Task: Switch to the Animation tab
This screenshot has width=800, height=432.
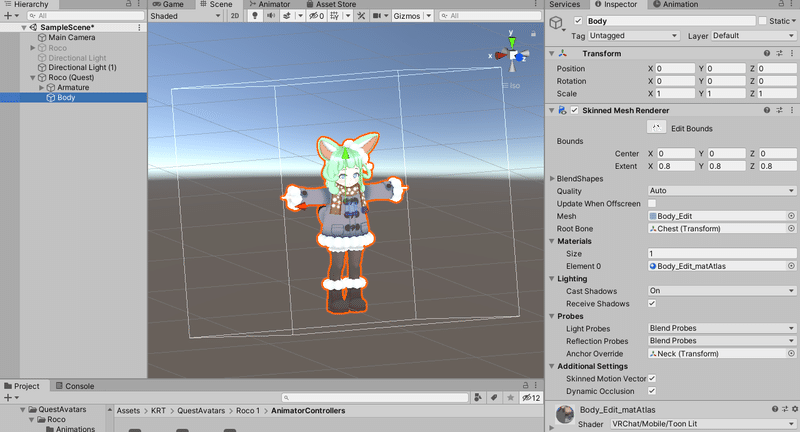Action: coord(676,4)
